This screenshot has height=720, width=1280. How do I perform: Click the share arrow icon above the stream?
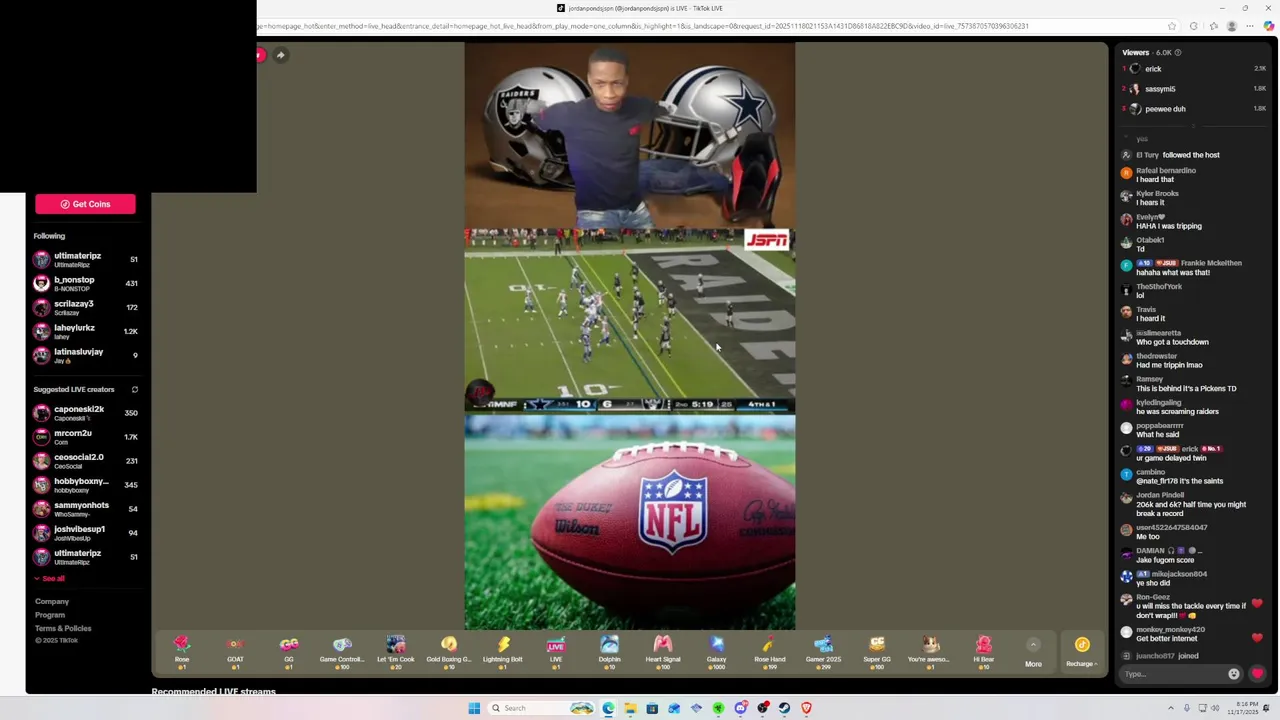coord(281,55)
